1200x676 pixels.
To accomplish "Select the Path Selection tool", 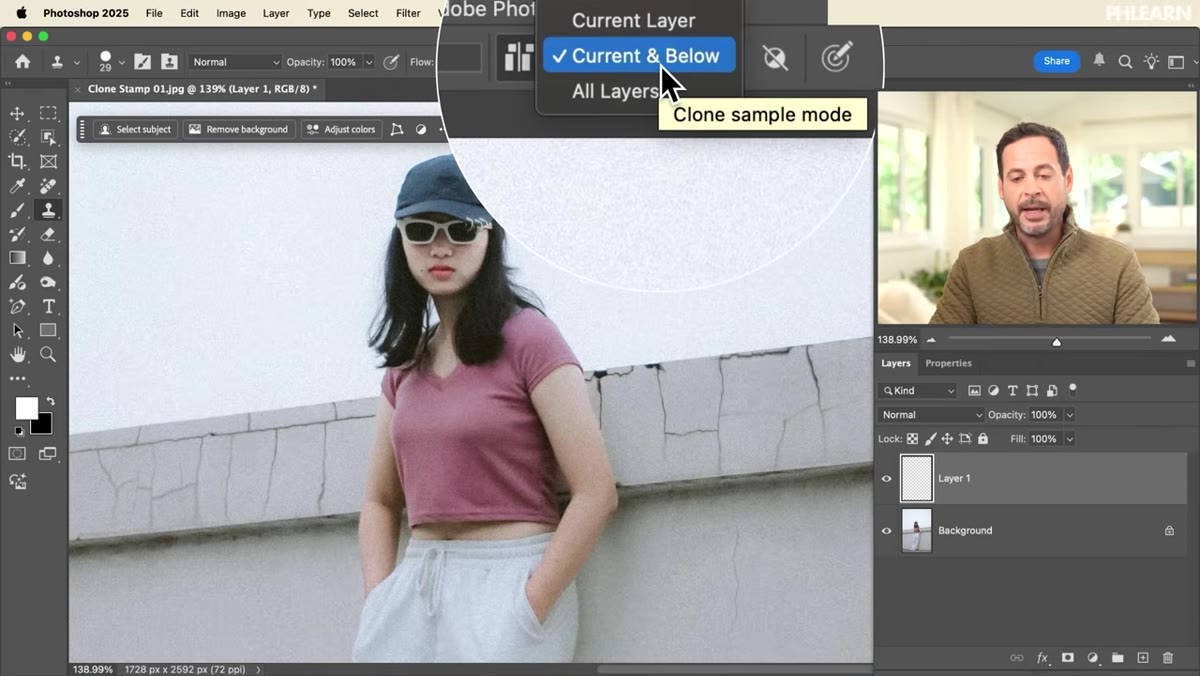I will click(17, 331).
